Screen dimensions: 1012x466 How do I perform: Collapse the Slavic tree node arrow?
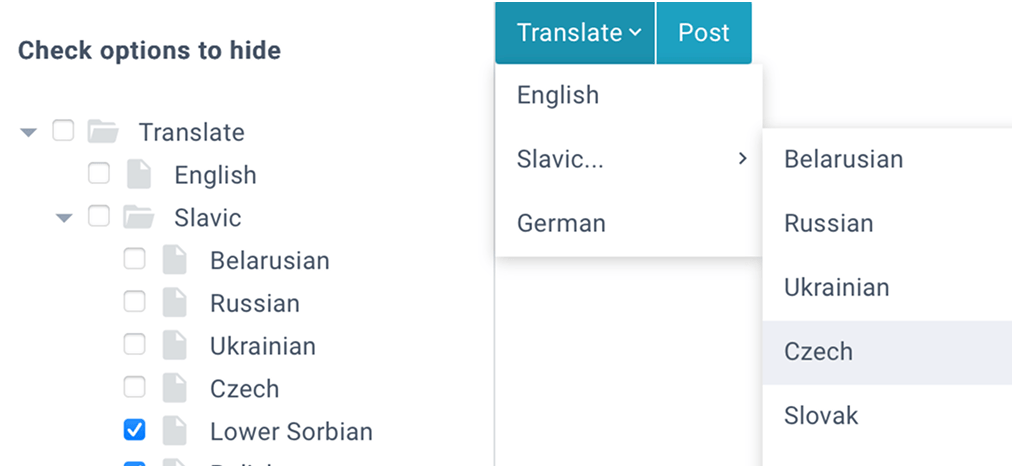click(64, 218)
